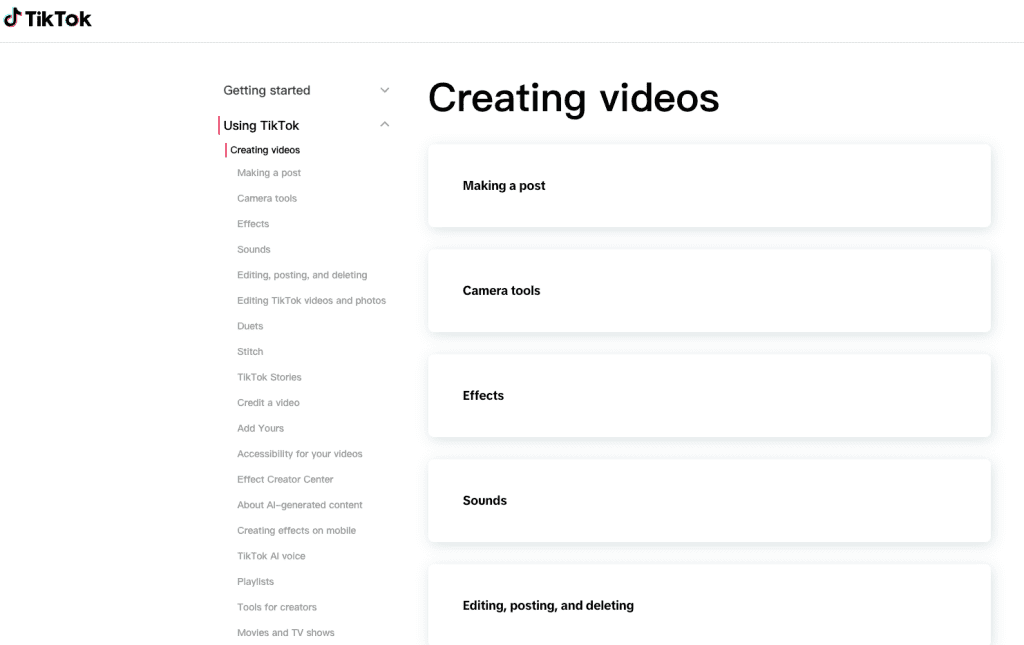Click the Camera tools card
The image size is (1024, 645).
click(x=709, y=291)
